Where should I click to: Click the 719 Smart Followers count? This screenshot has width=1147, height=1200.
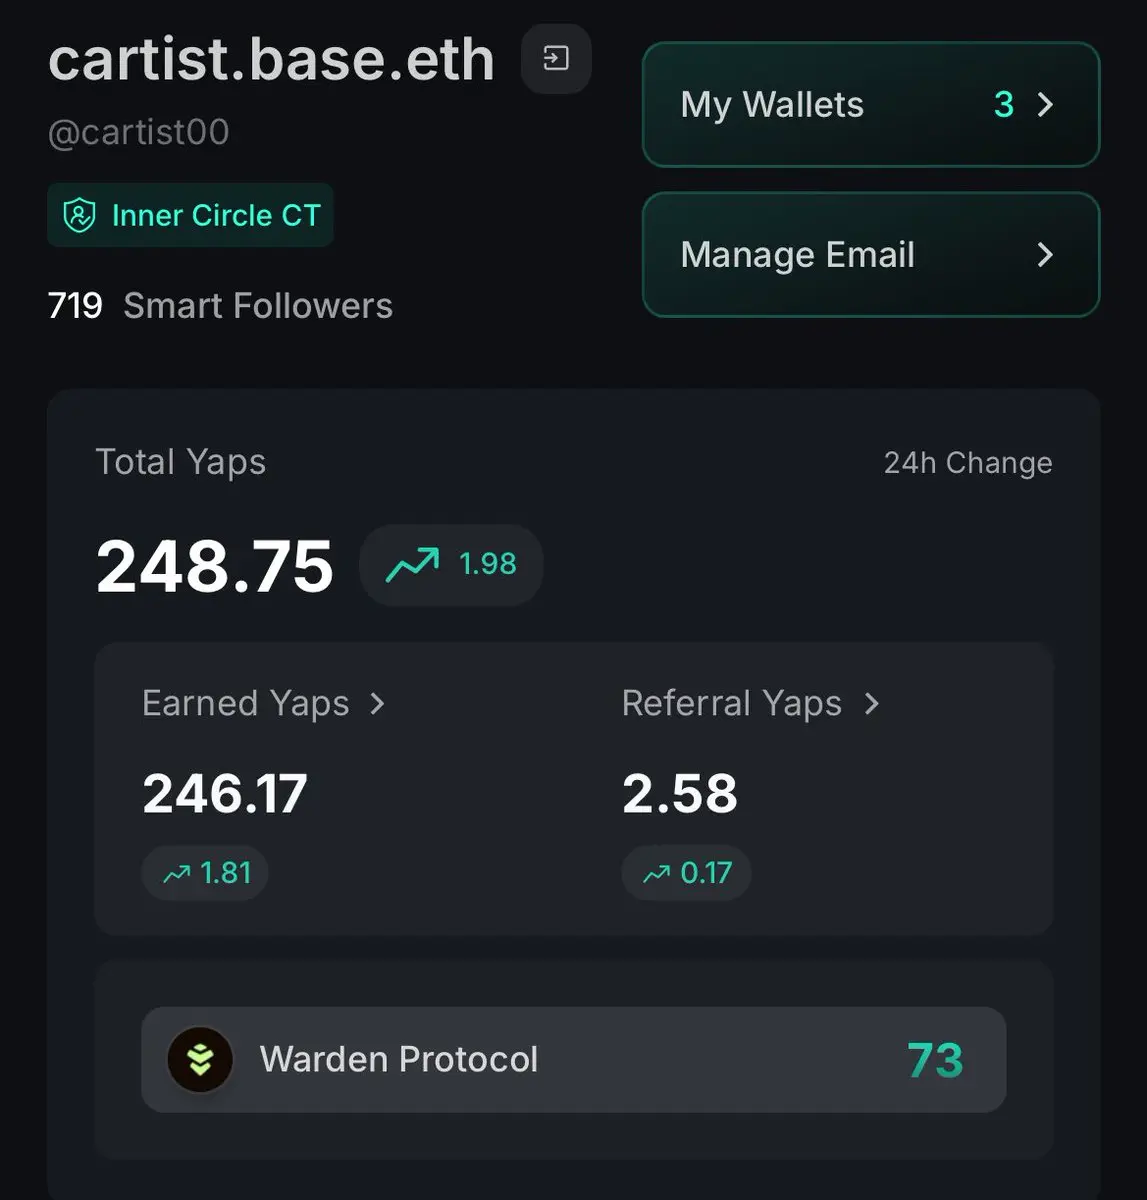220,305
